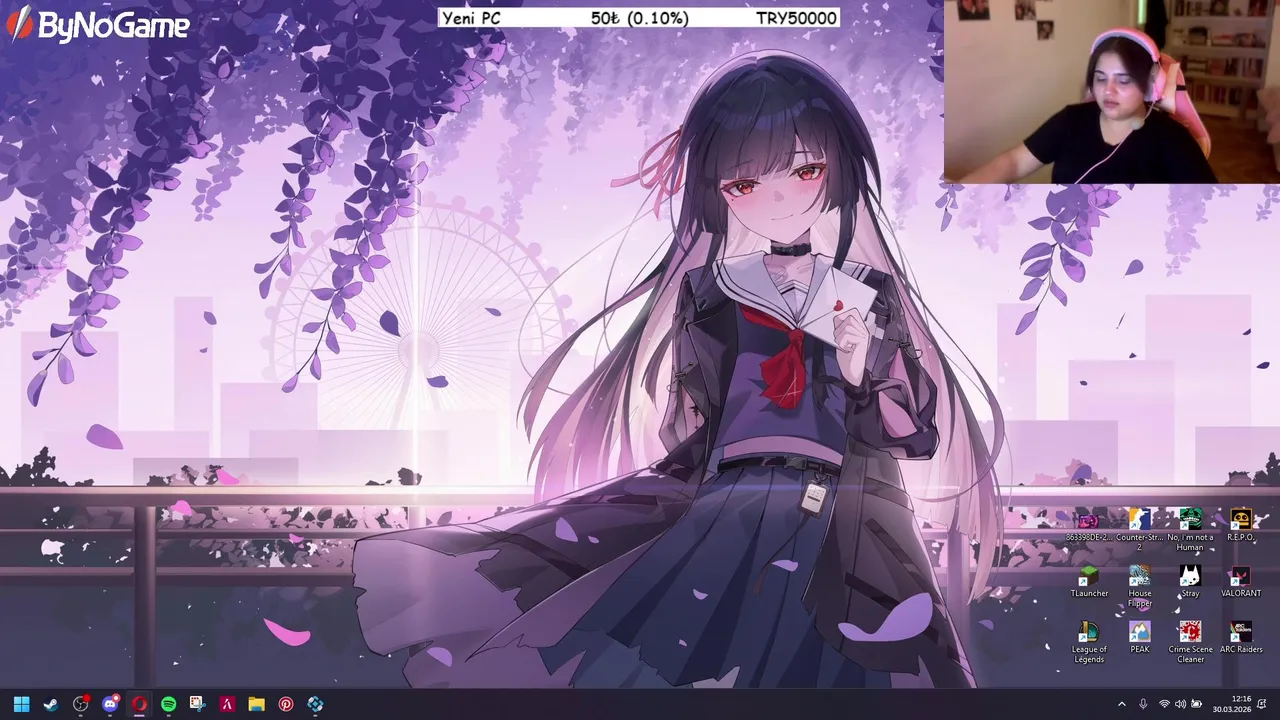Launch Snipping Tool from the taskbar
Screen dimensions: 1280x720
point(198,704)
